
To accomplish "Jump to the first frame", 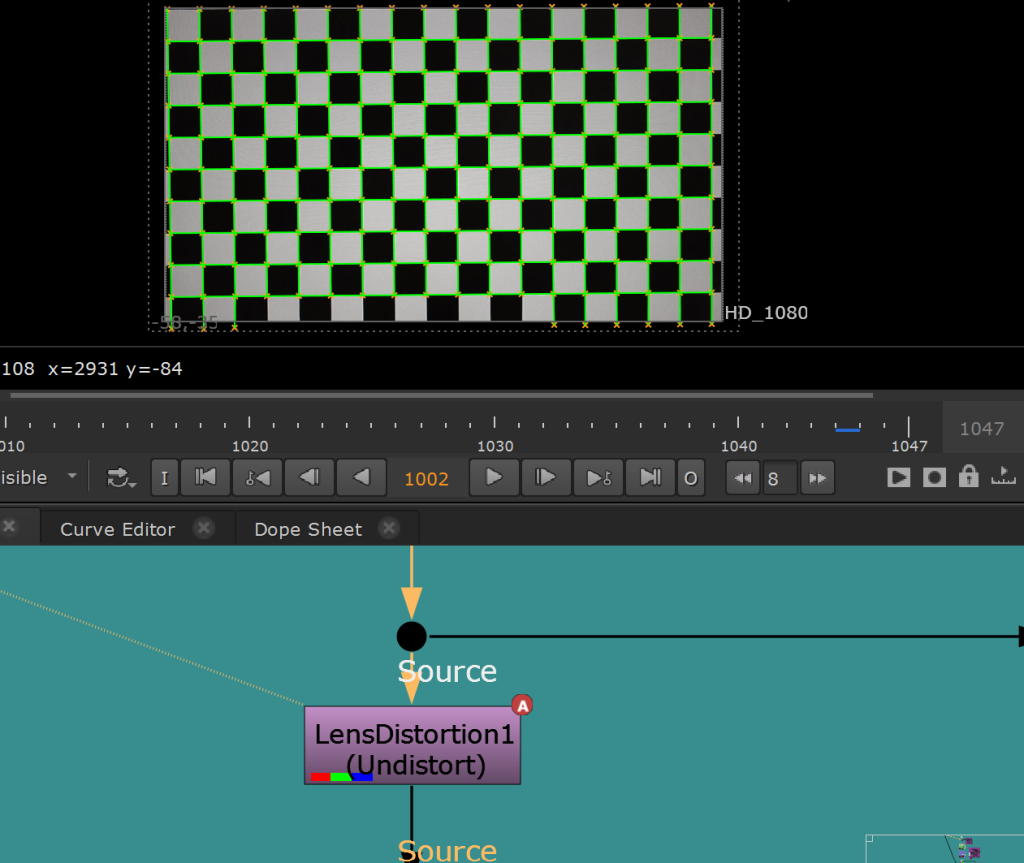I will coord(205,478).
